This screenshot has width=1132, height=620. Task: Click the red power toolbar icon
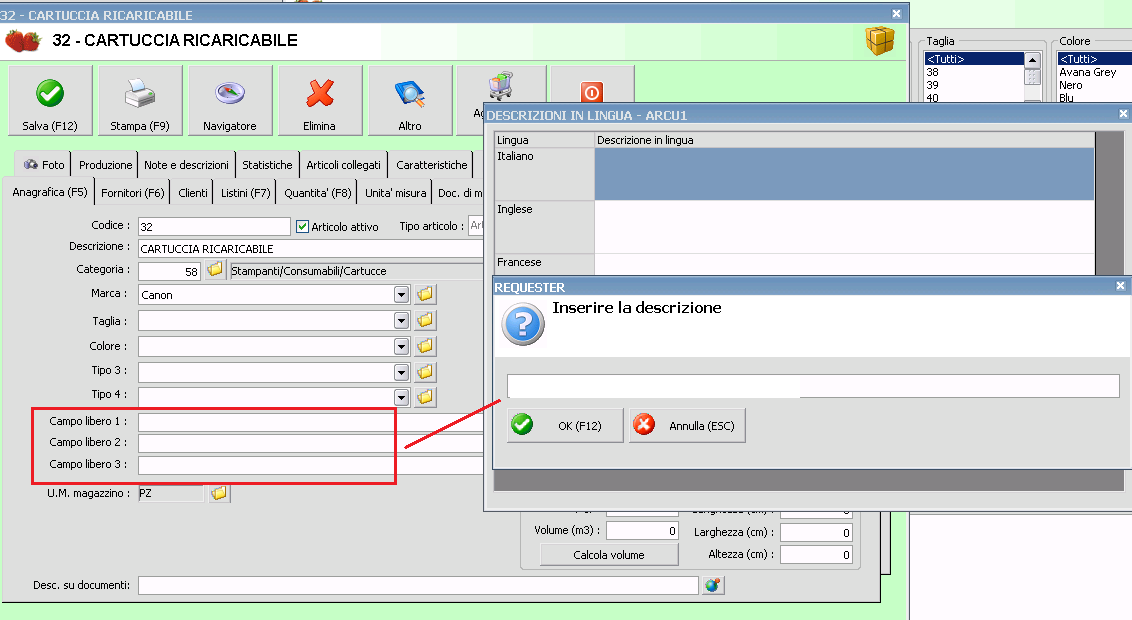[x=591, y=92]
